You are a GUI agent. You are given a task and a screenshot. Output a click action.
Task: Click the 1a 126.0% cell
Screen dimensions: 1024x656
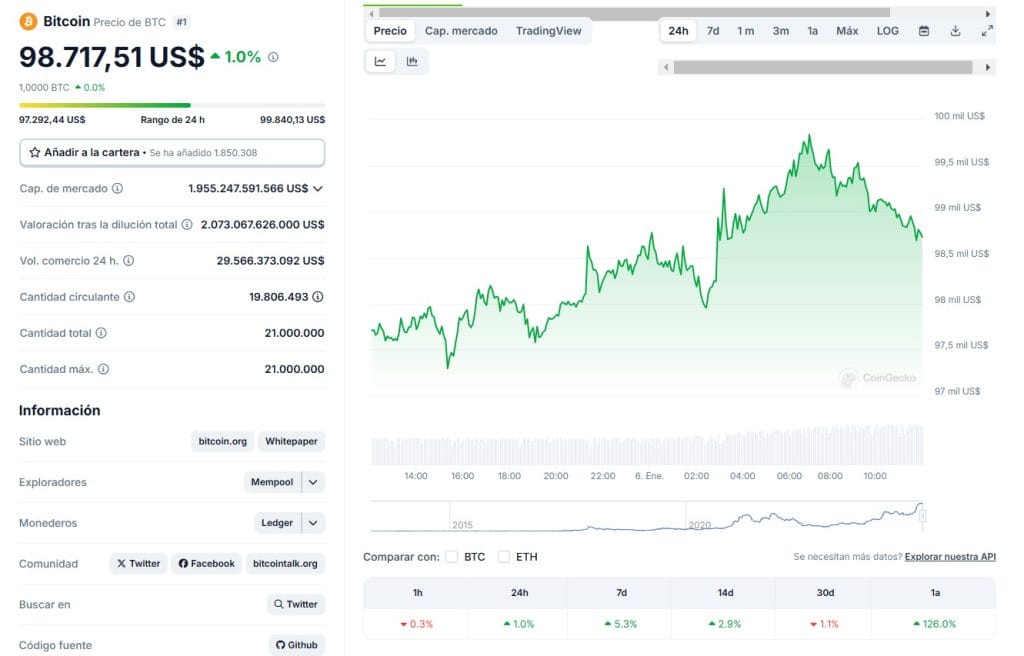point(935,624)
